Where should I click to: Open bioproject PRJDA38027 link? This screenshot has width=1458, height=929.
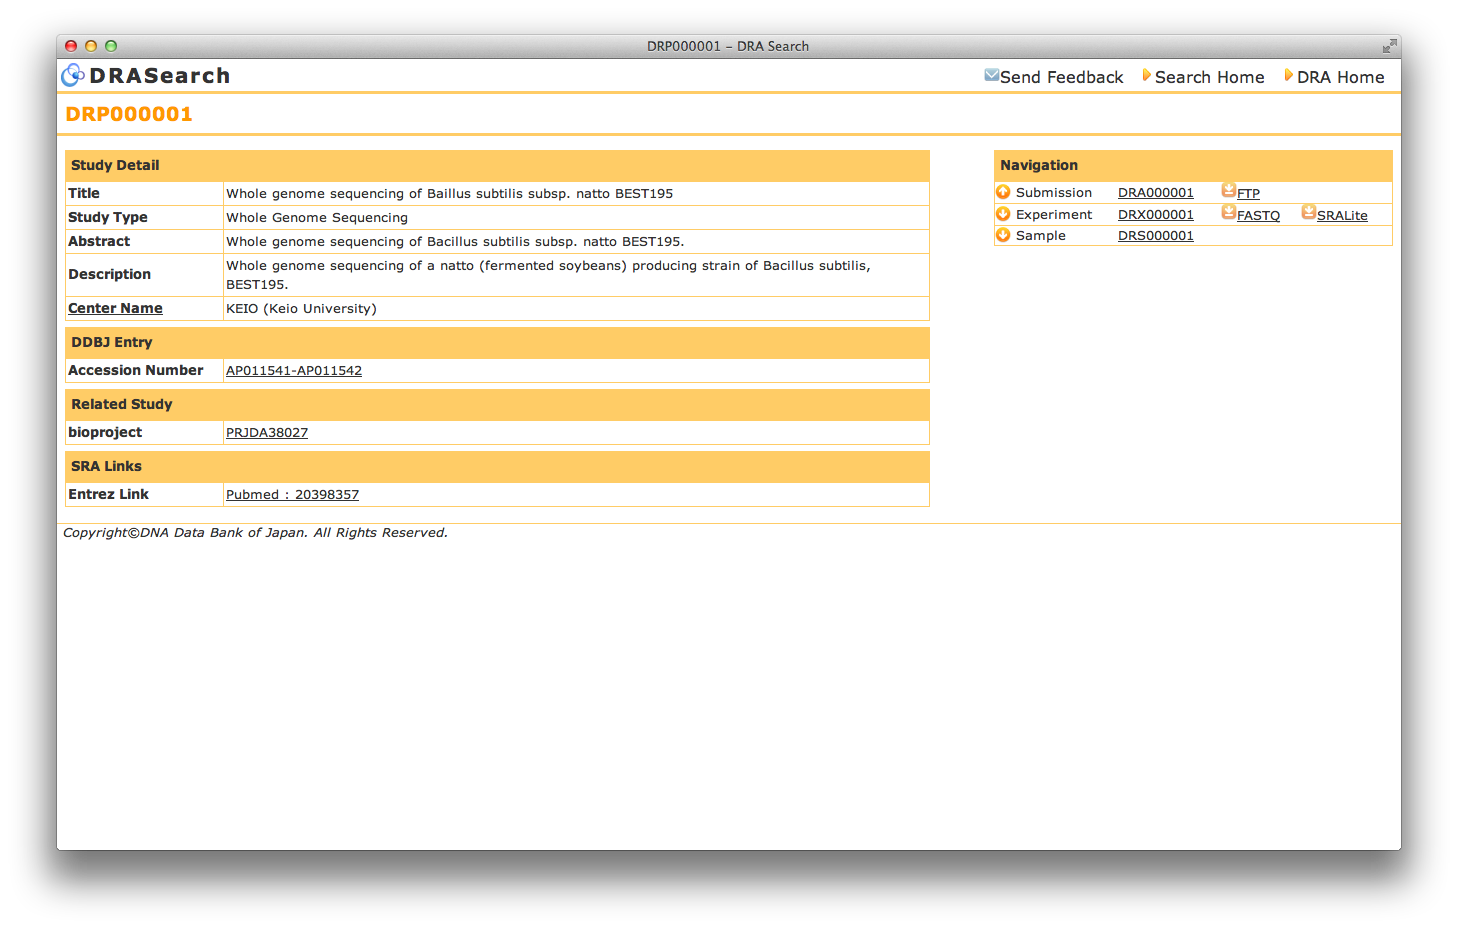(x=267, y=432)
